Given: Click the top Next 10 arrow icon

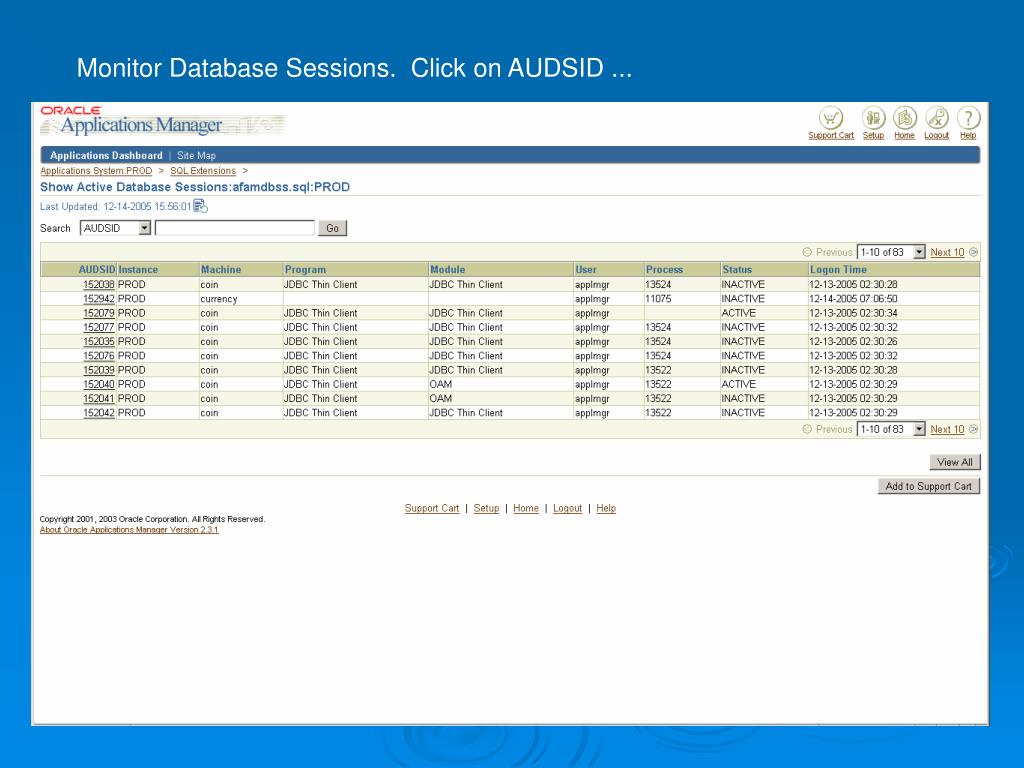Looking at the screenshot, I should [974, 252].
